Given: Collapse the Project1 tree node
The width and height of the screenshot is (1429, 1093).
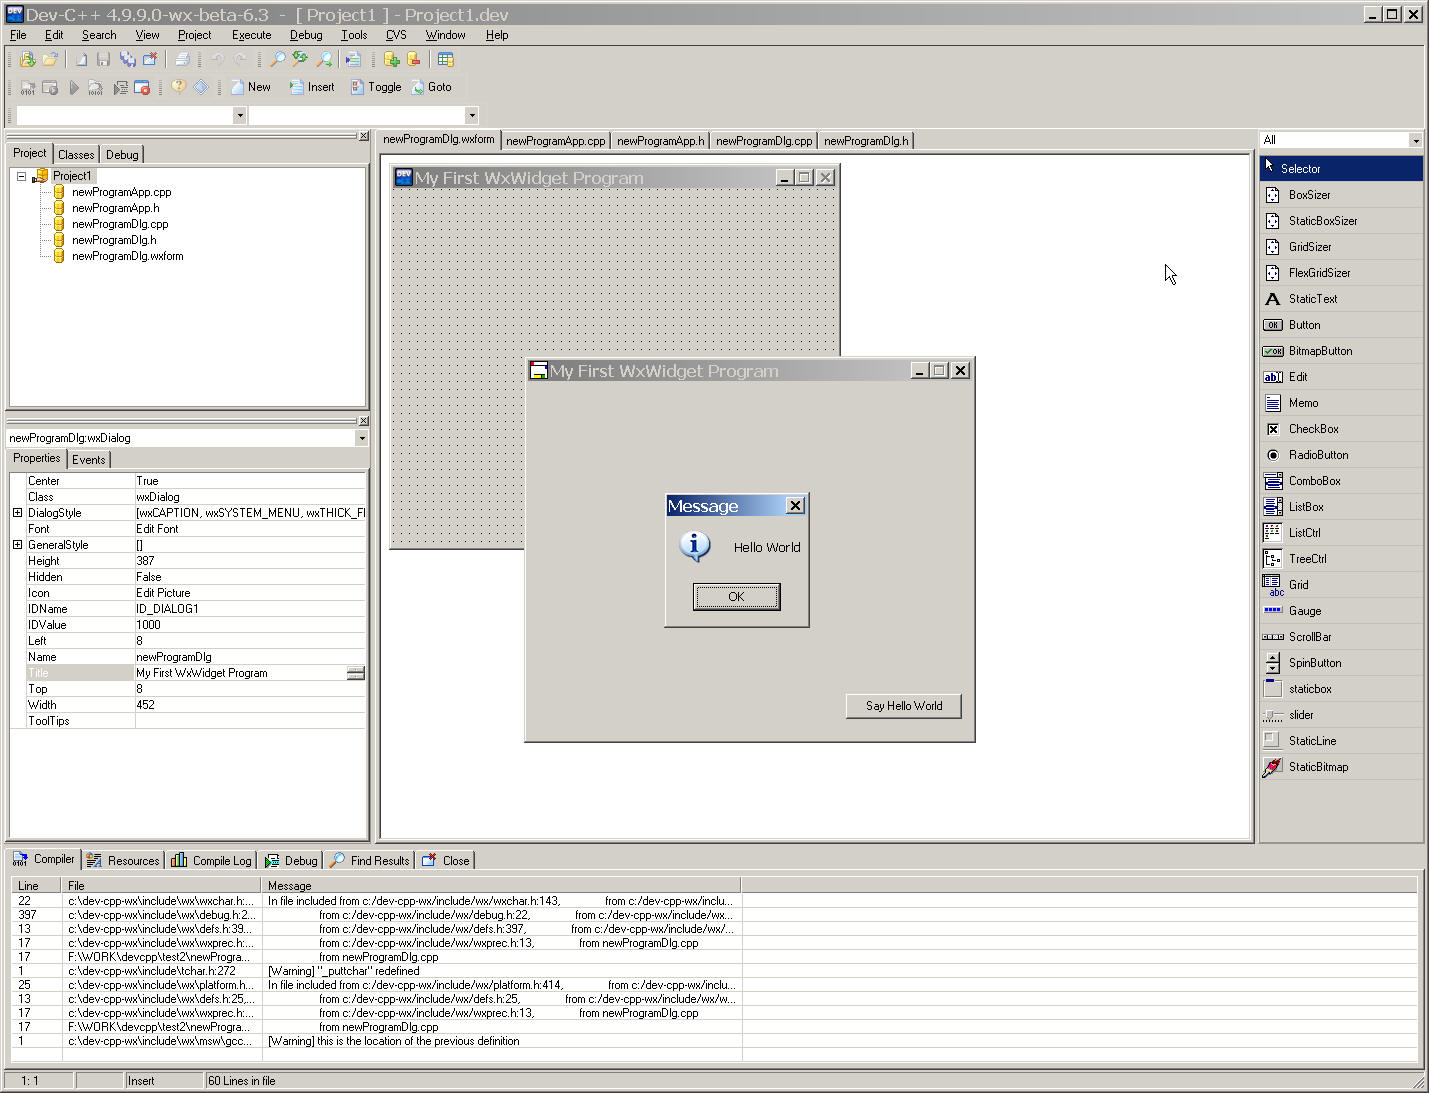Looking at the screenshot, I should tap(21, 176).
